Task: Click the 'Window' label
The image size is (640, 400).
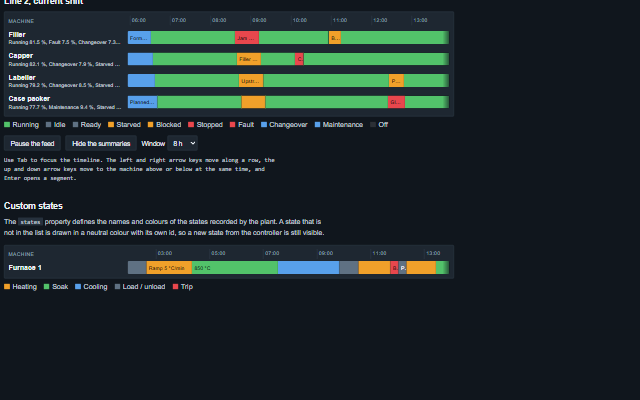Action: [153, 143]
